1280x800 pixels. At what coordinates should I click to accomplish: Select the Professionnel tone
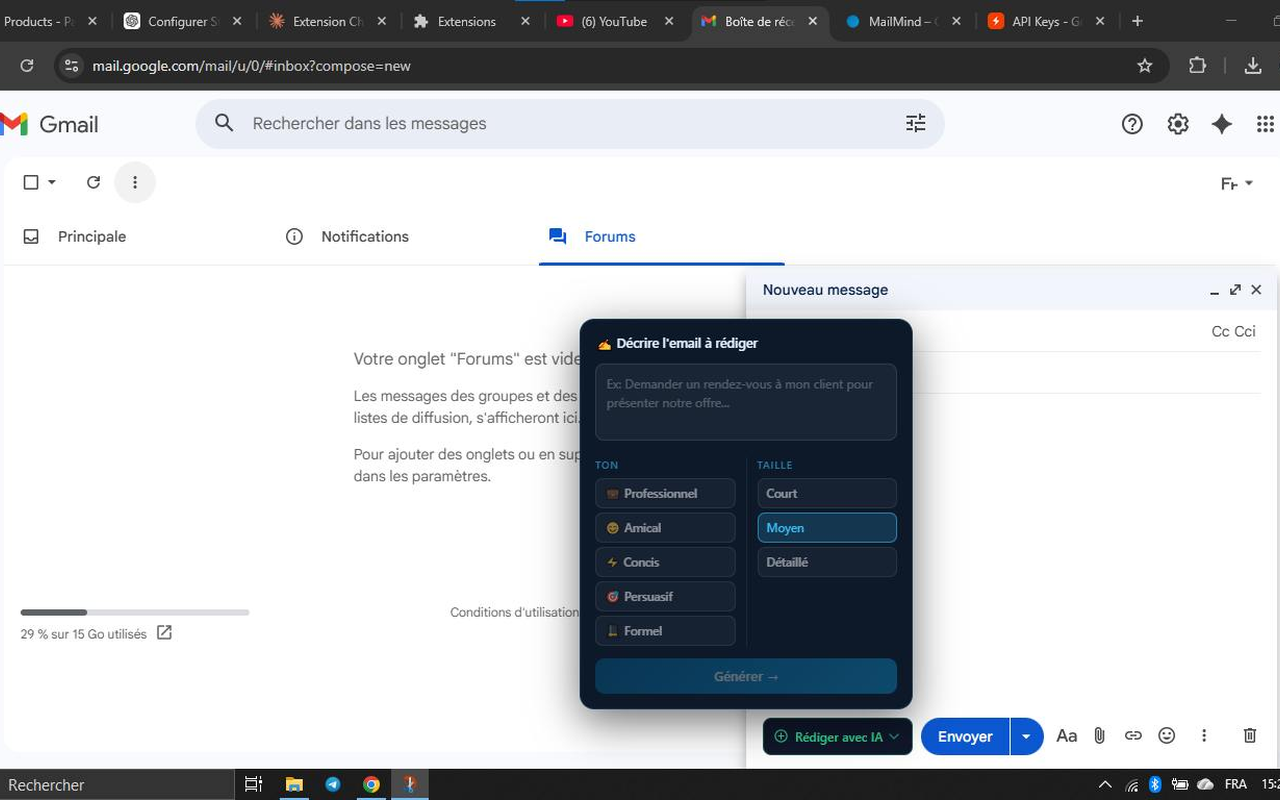point(665,493)
